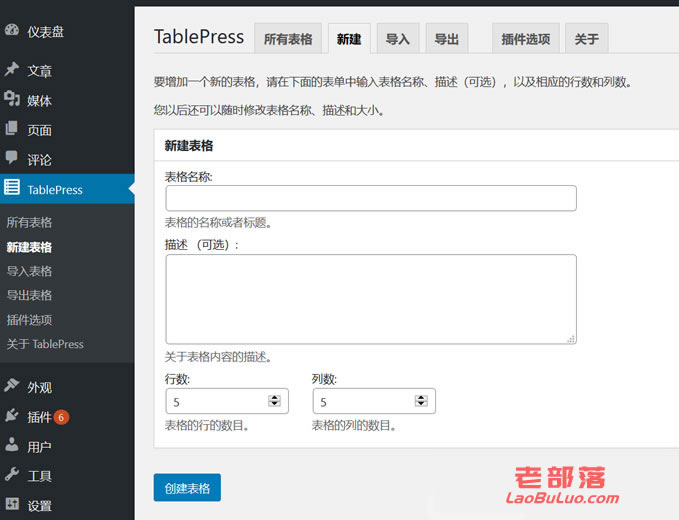Click the 行数 label
The height and width of the screenshot is (520, 679).
coord(177,379)
